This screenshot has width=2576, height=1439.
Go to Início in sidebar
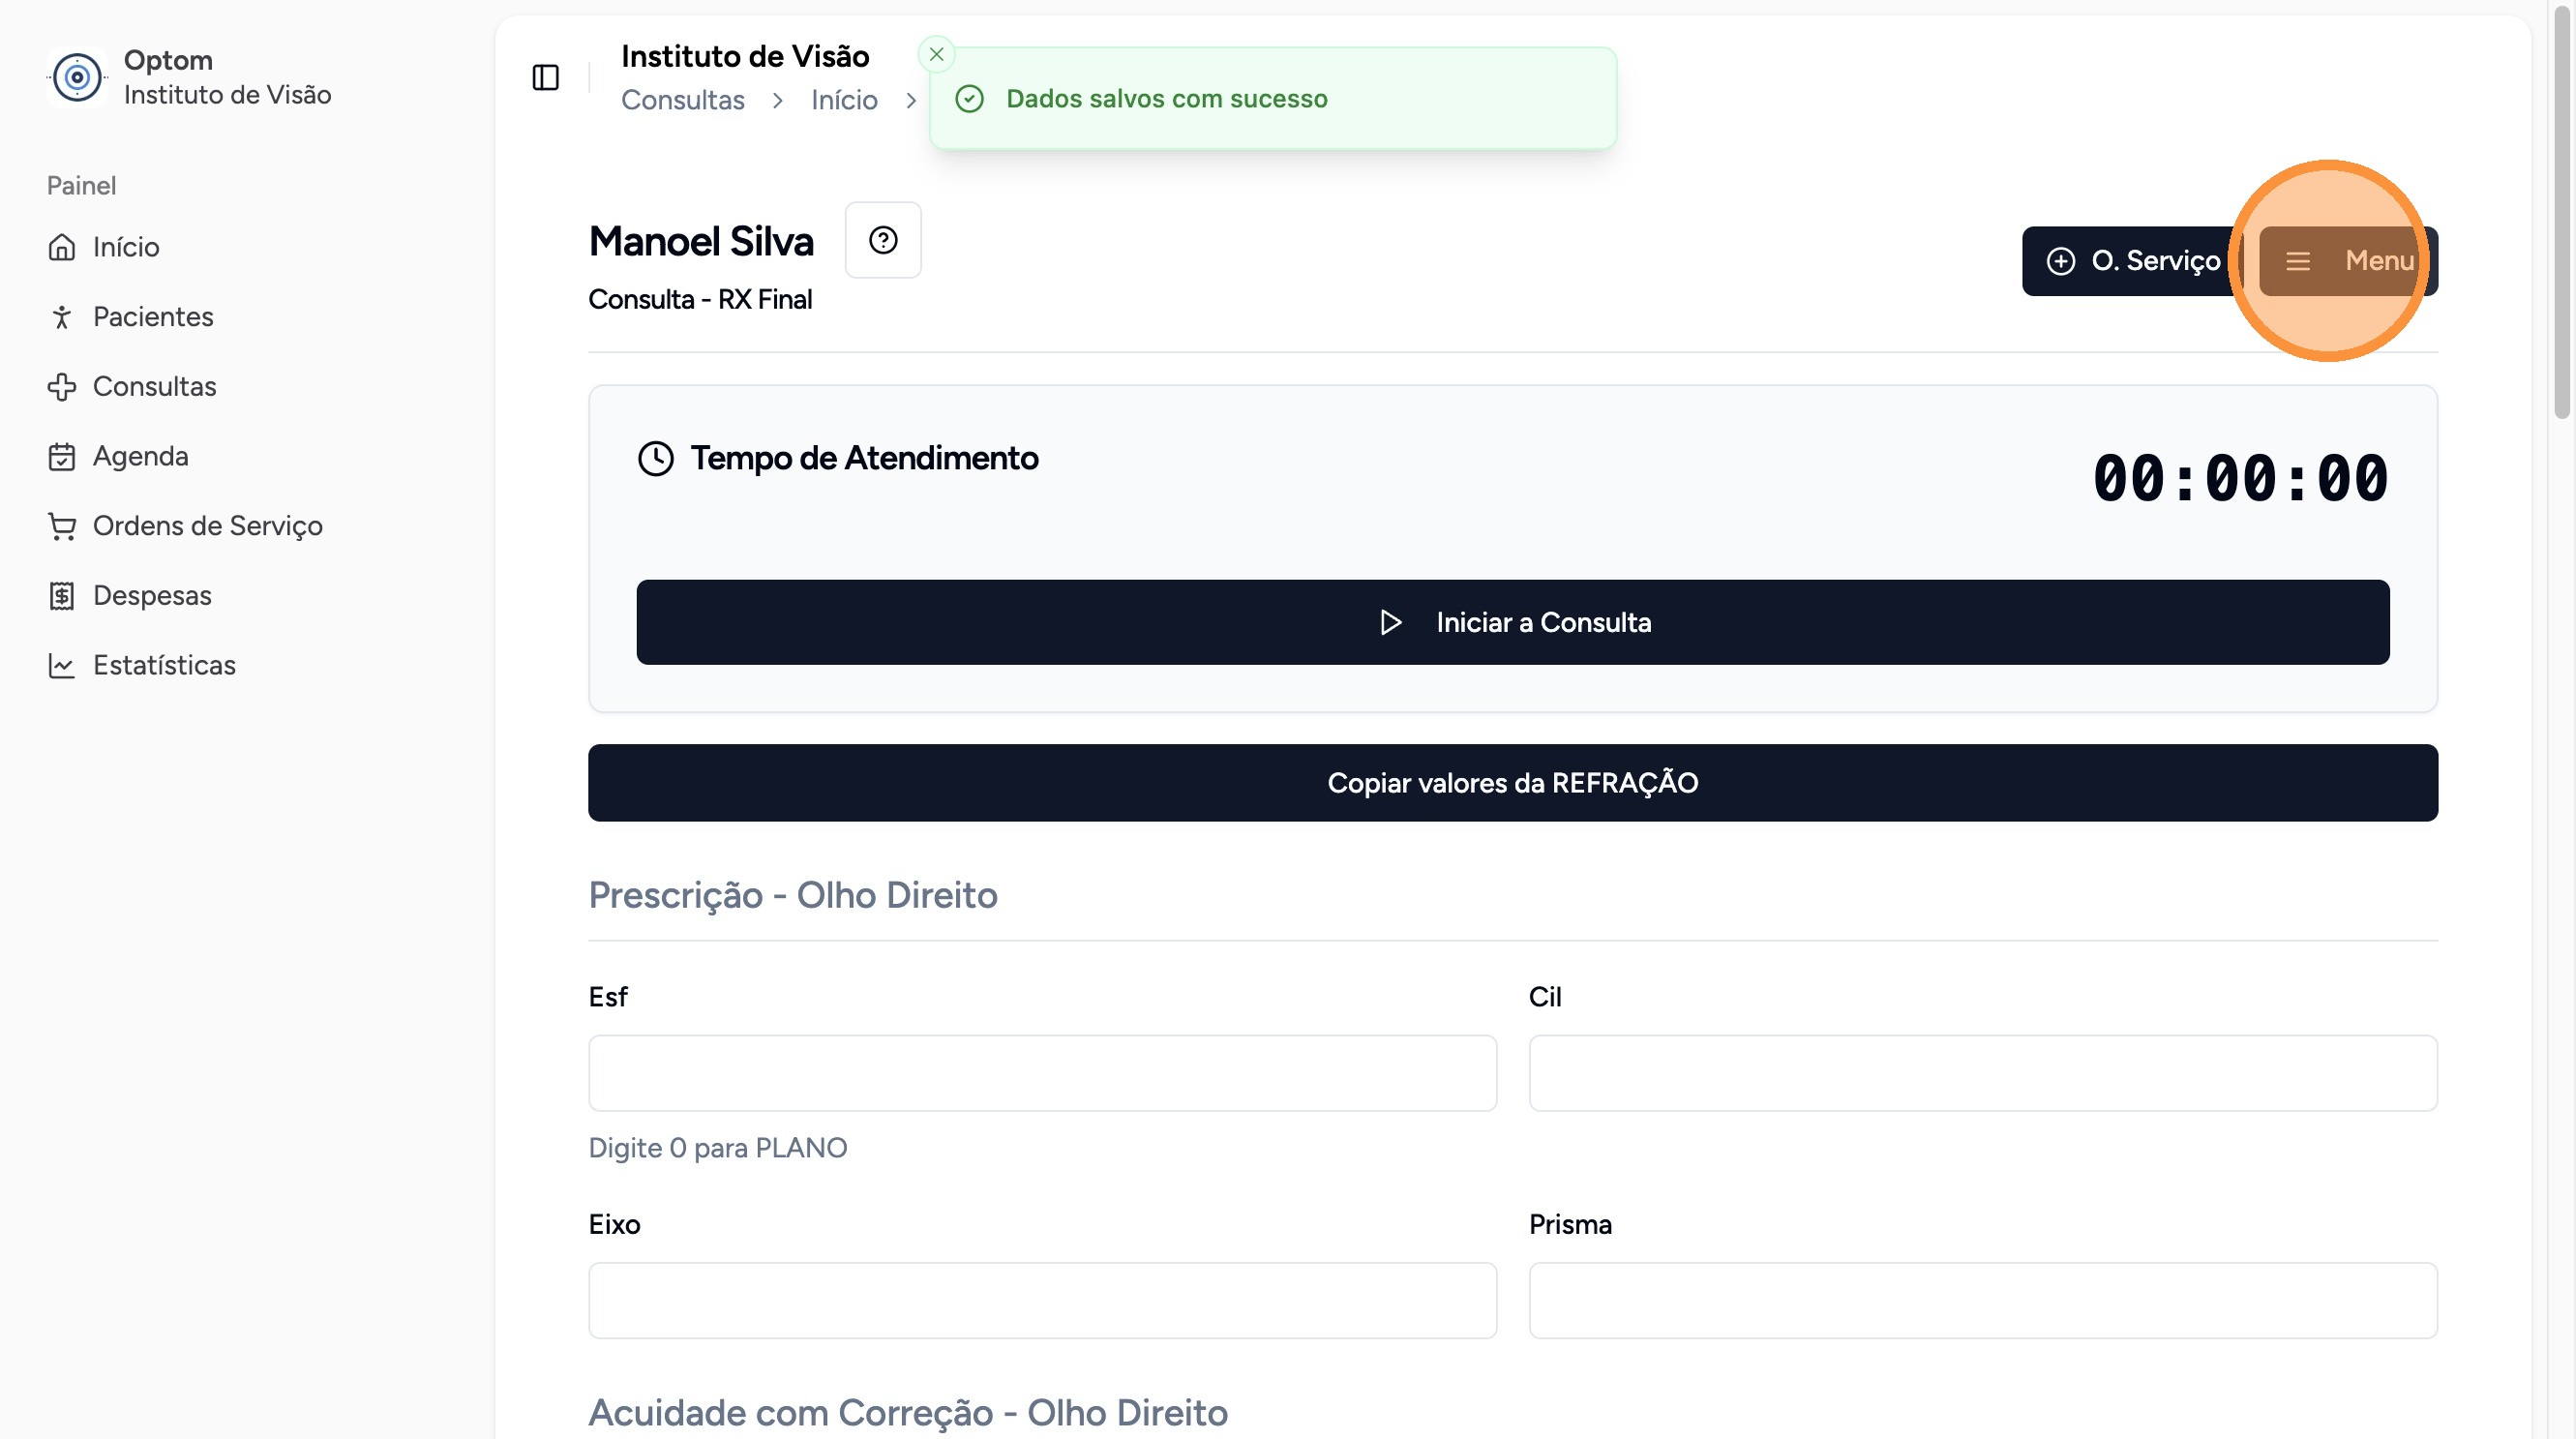point(125,247)
